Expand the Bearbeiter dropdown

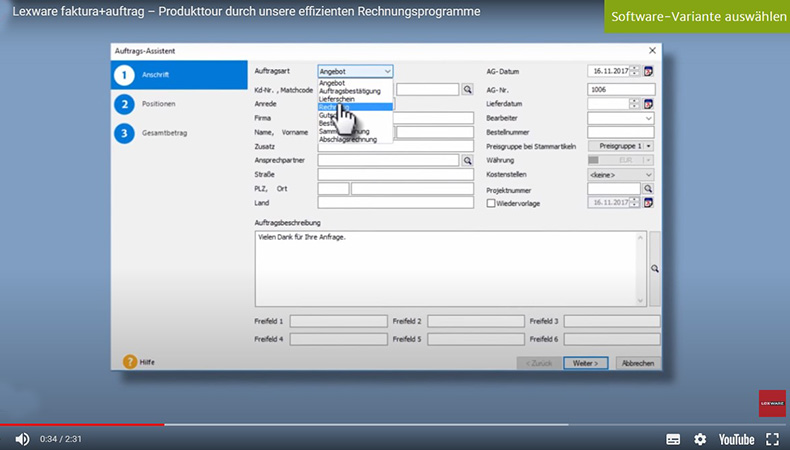[x=648, y=118]
